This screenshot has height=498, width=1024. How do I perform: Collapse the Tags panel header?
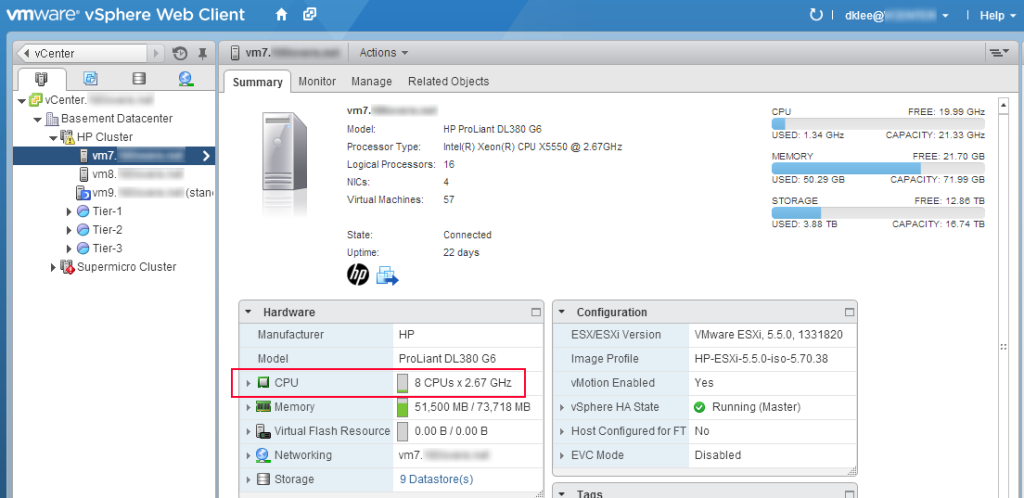click(x=562, y=494)
